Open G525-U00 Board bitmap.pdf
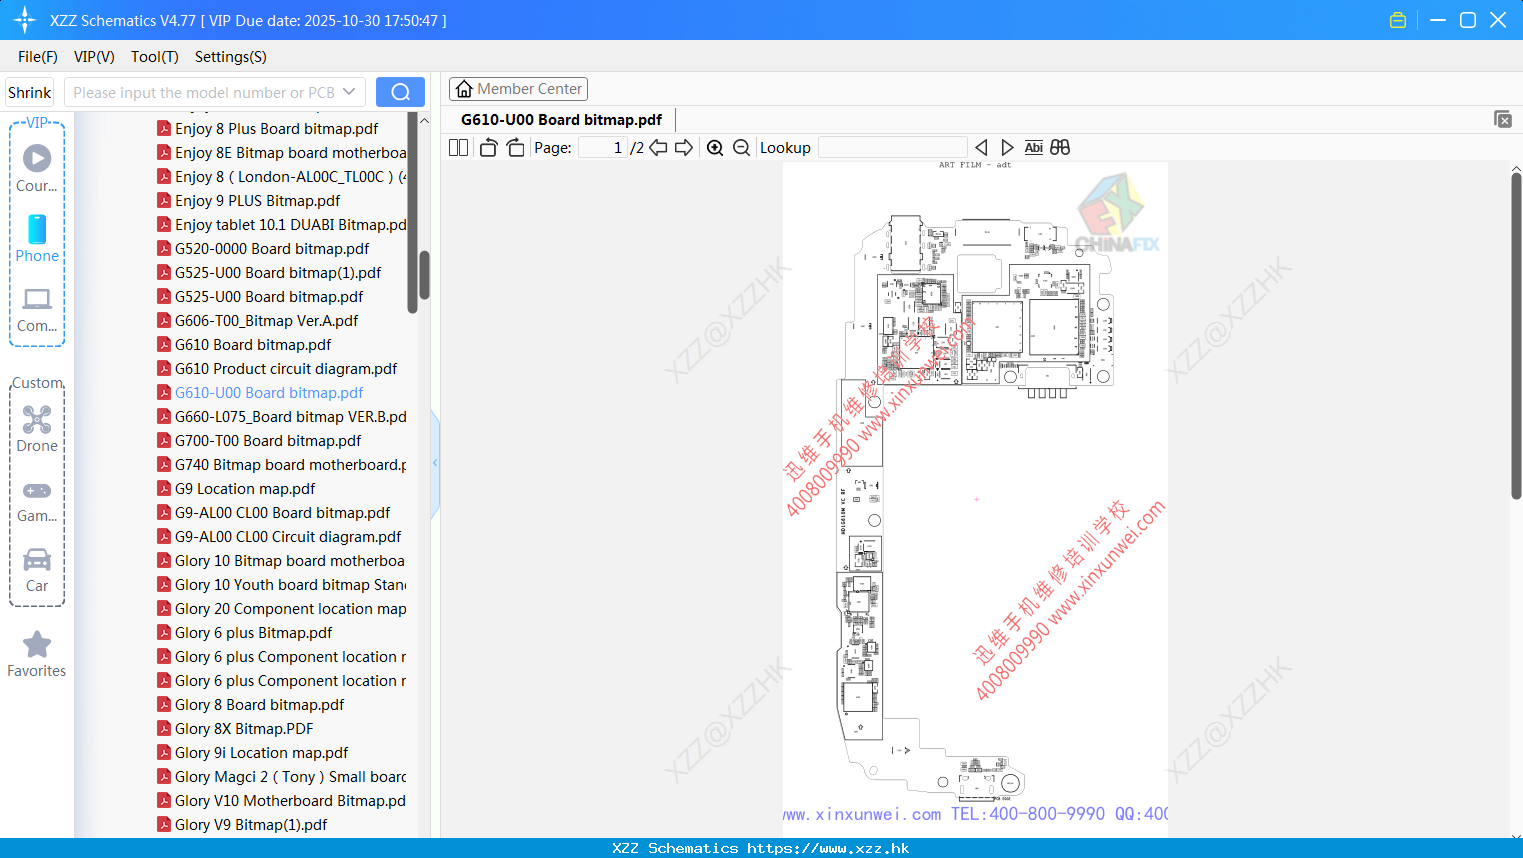Screen dimensions: 1523x858 click(269, 297)
